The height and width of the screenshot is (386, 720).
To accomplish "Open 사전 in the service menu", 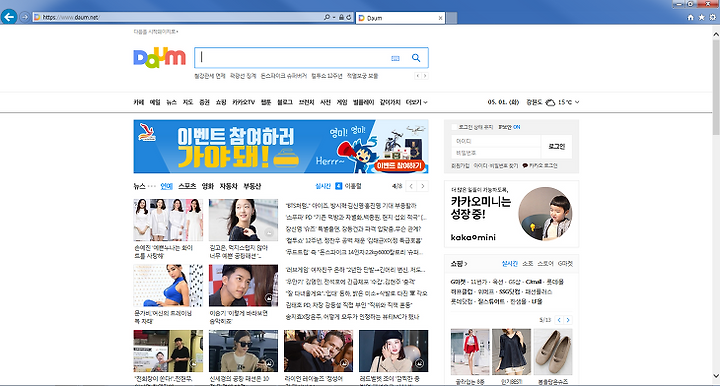I will click(325, 102).
